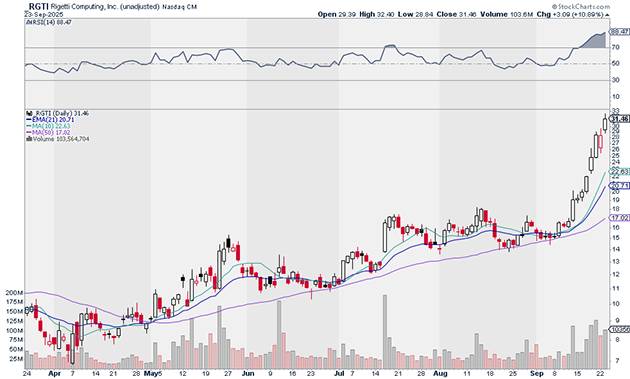Click the Apr label on the date axis
This screenshot has height=379, width=630.
[54, 374]
